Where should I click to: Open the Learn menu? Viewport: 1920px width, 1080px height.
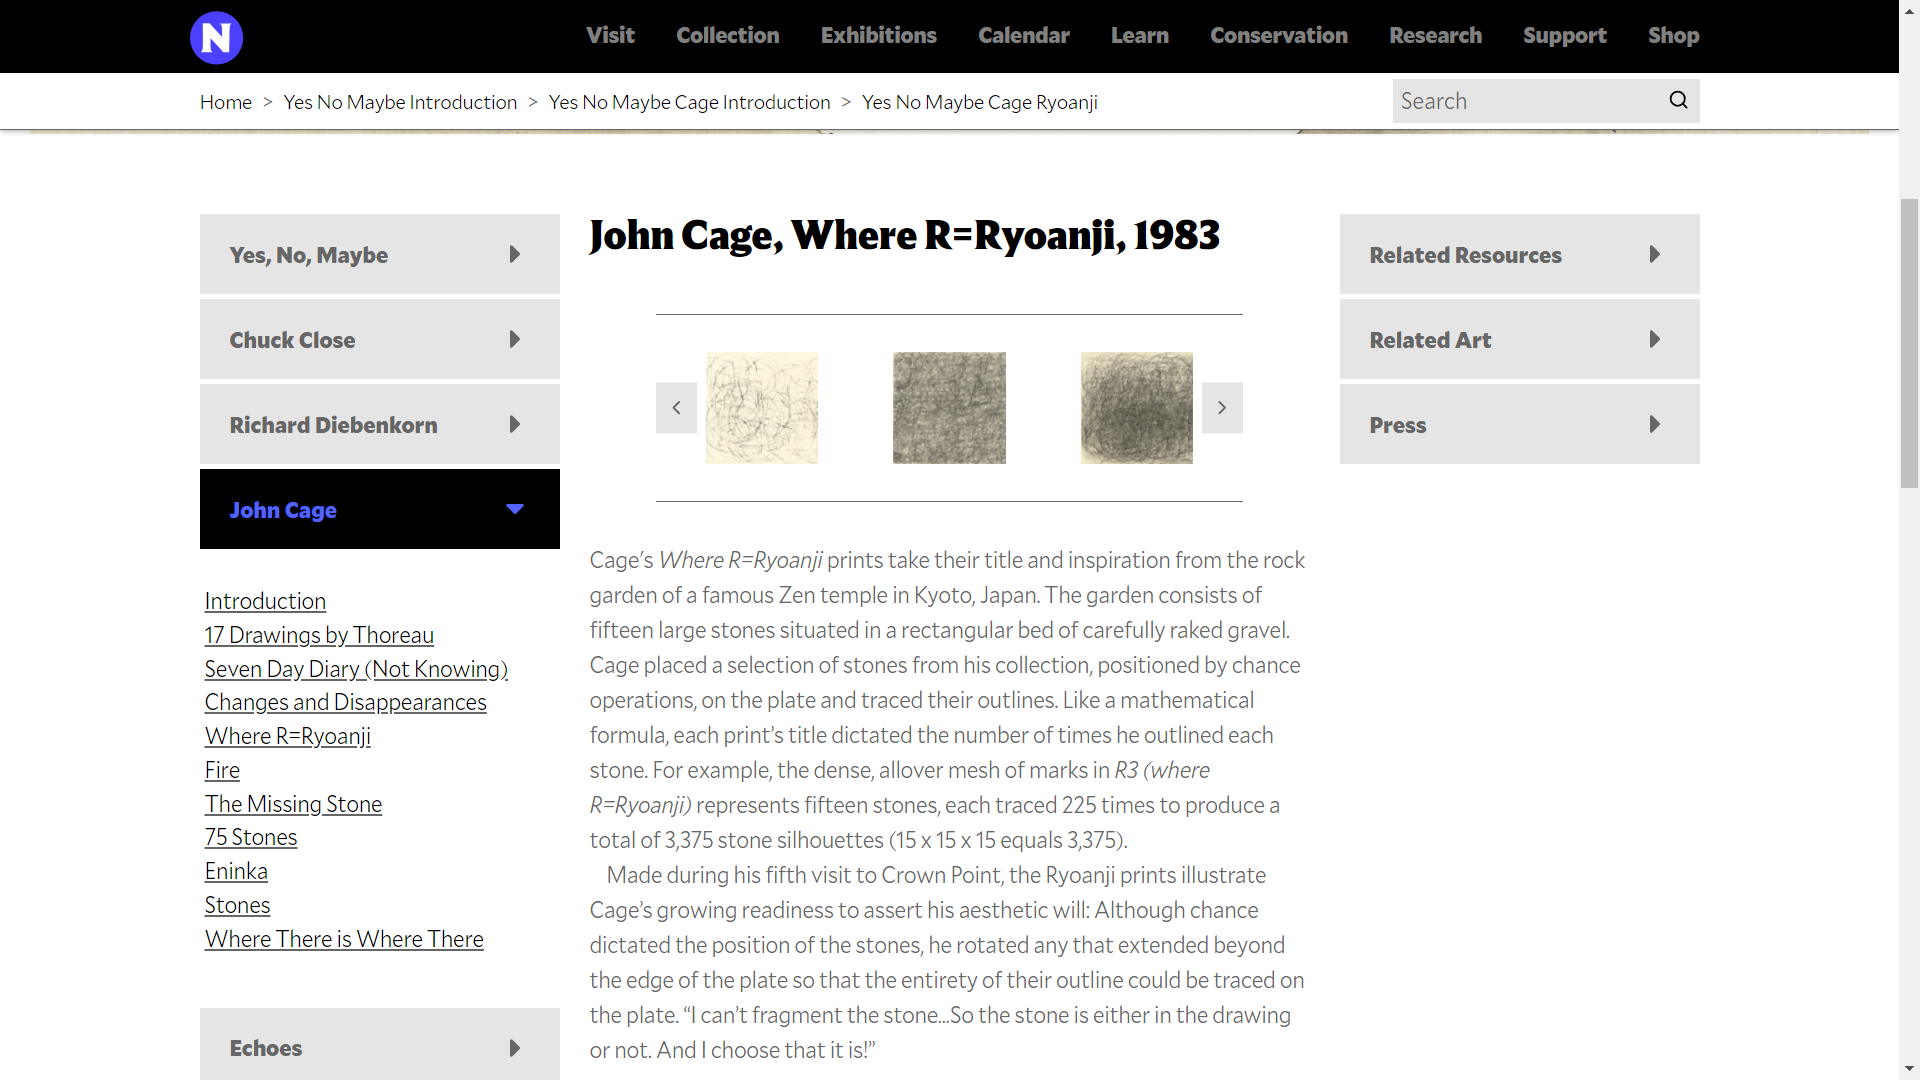tap(1139, 36)
